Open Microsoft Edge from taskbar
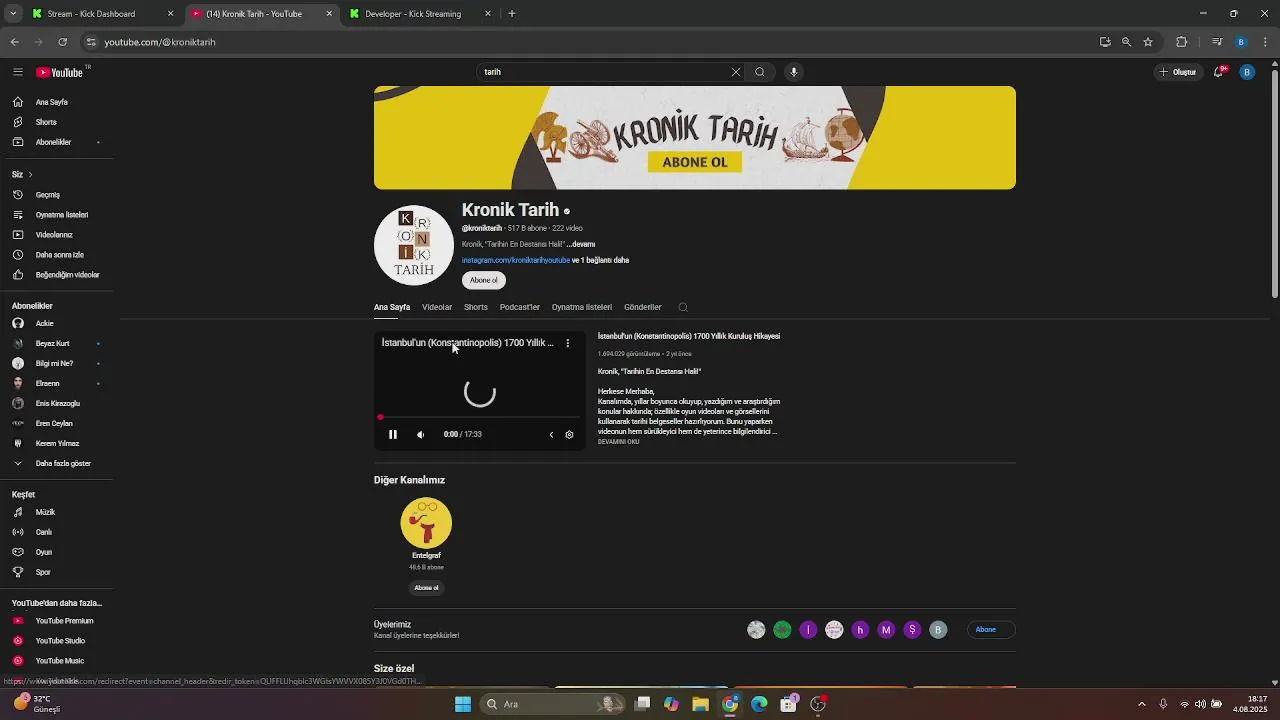 tap(759, 704)
